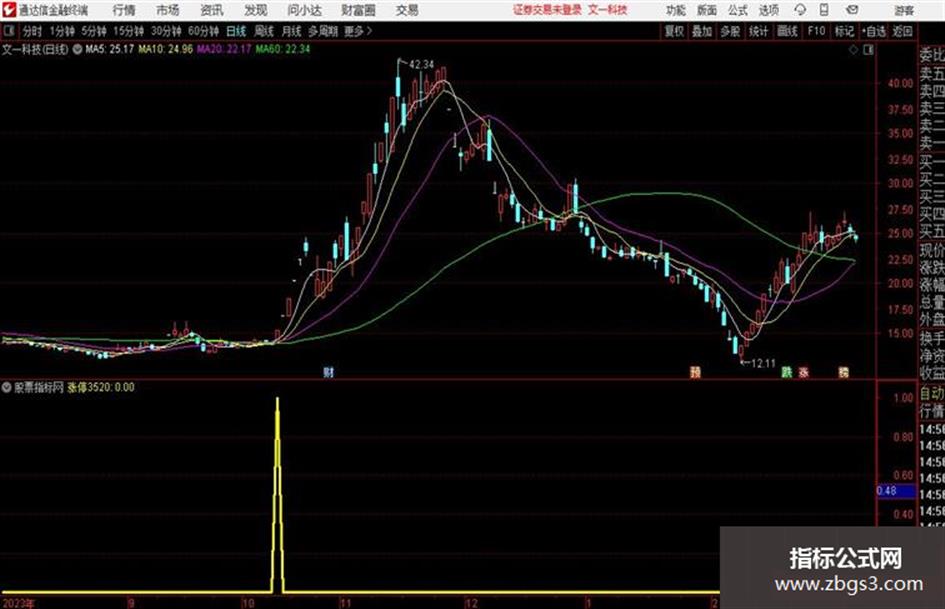Click the 统计 statistics toolbar button

coord(758,31)
